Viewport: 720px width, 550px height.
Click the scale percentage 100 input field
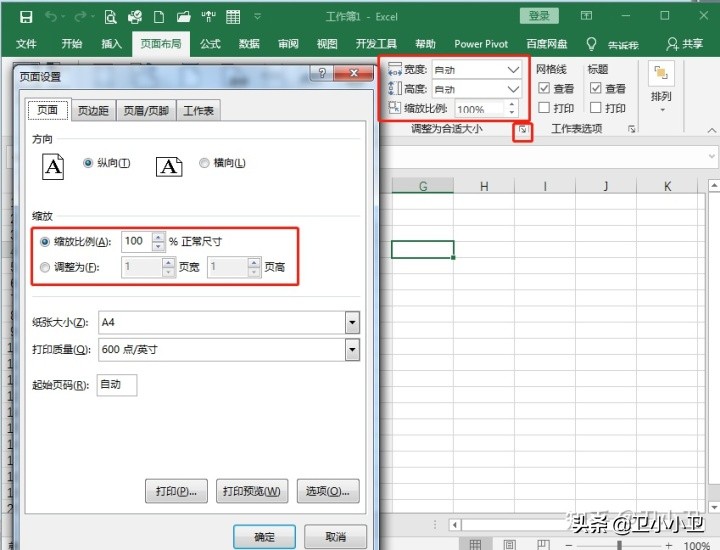(x=136, y=241)
